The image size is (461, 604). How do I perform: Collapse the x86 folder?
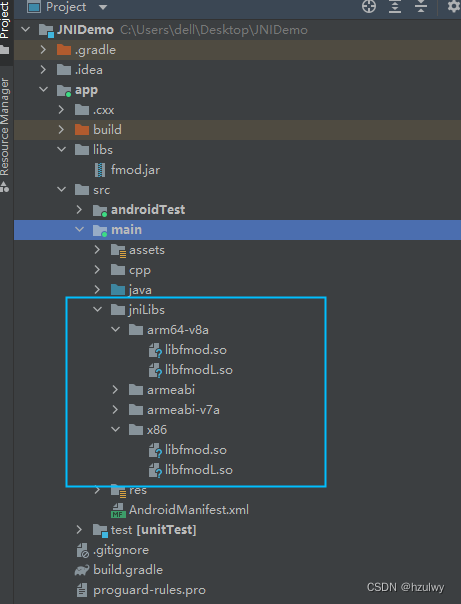116,429
